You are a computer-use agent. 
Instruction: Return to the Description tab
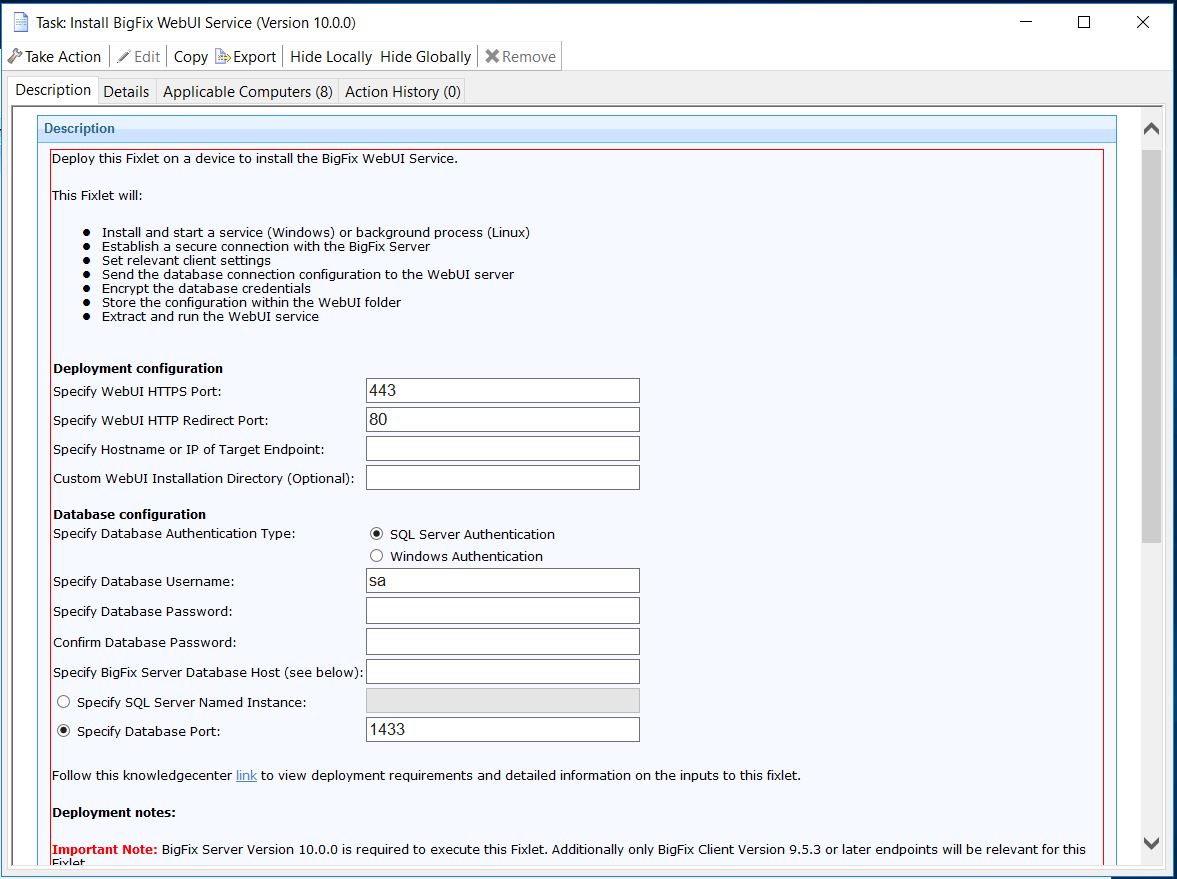coord(51,90)
